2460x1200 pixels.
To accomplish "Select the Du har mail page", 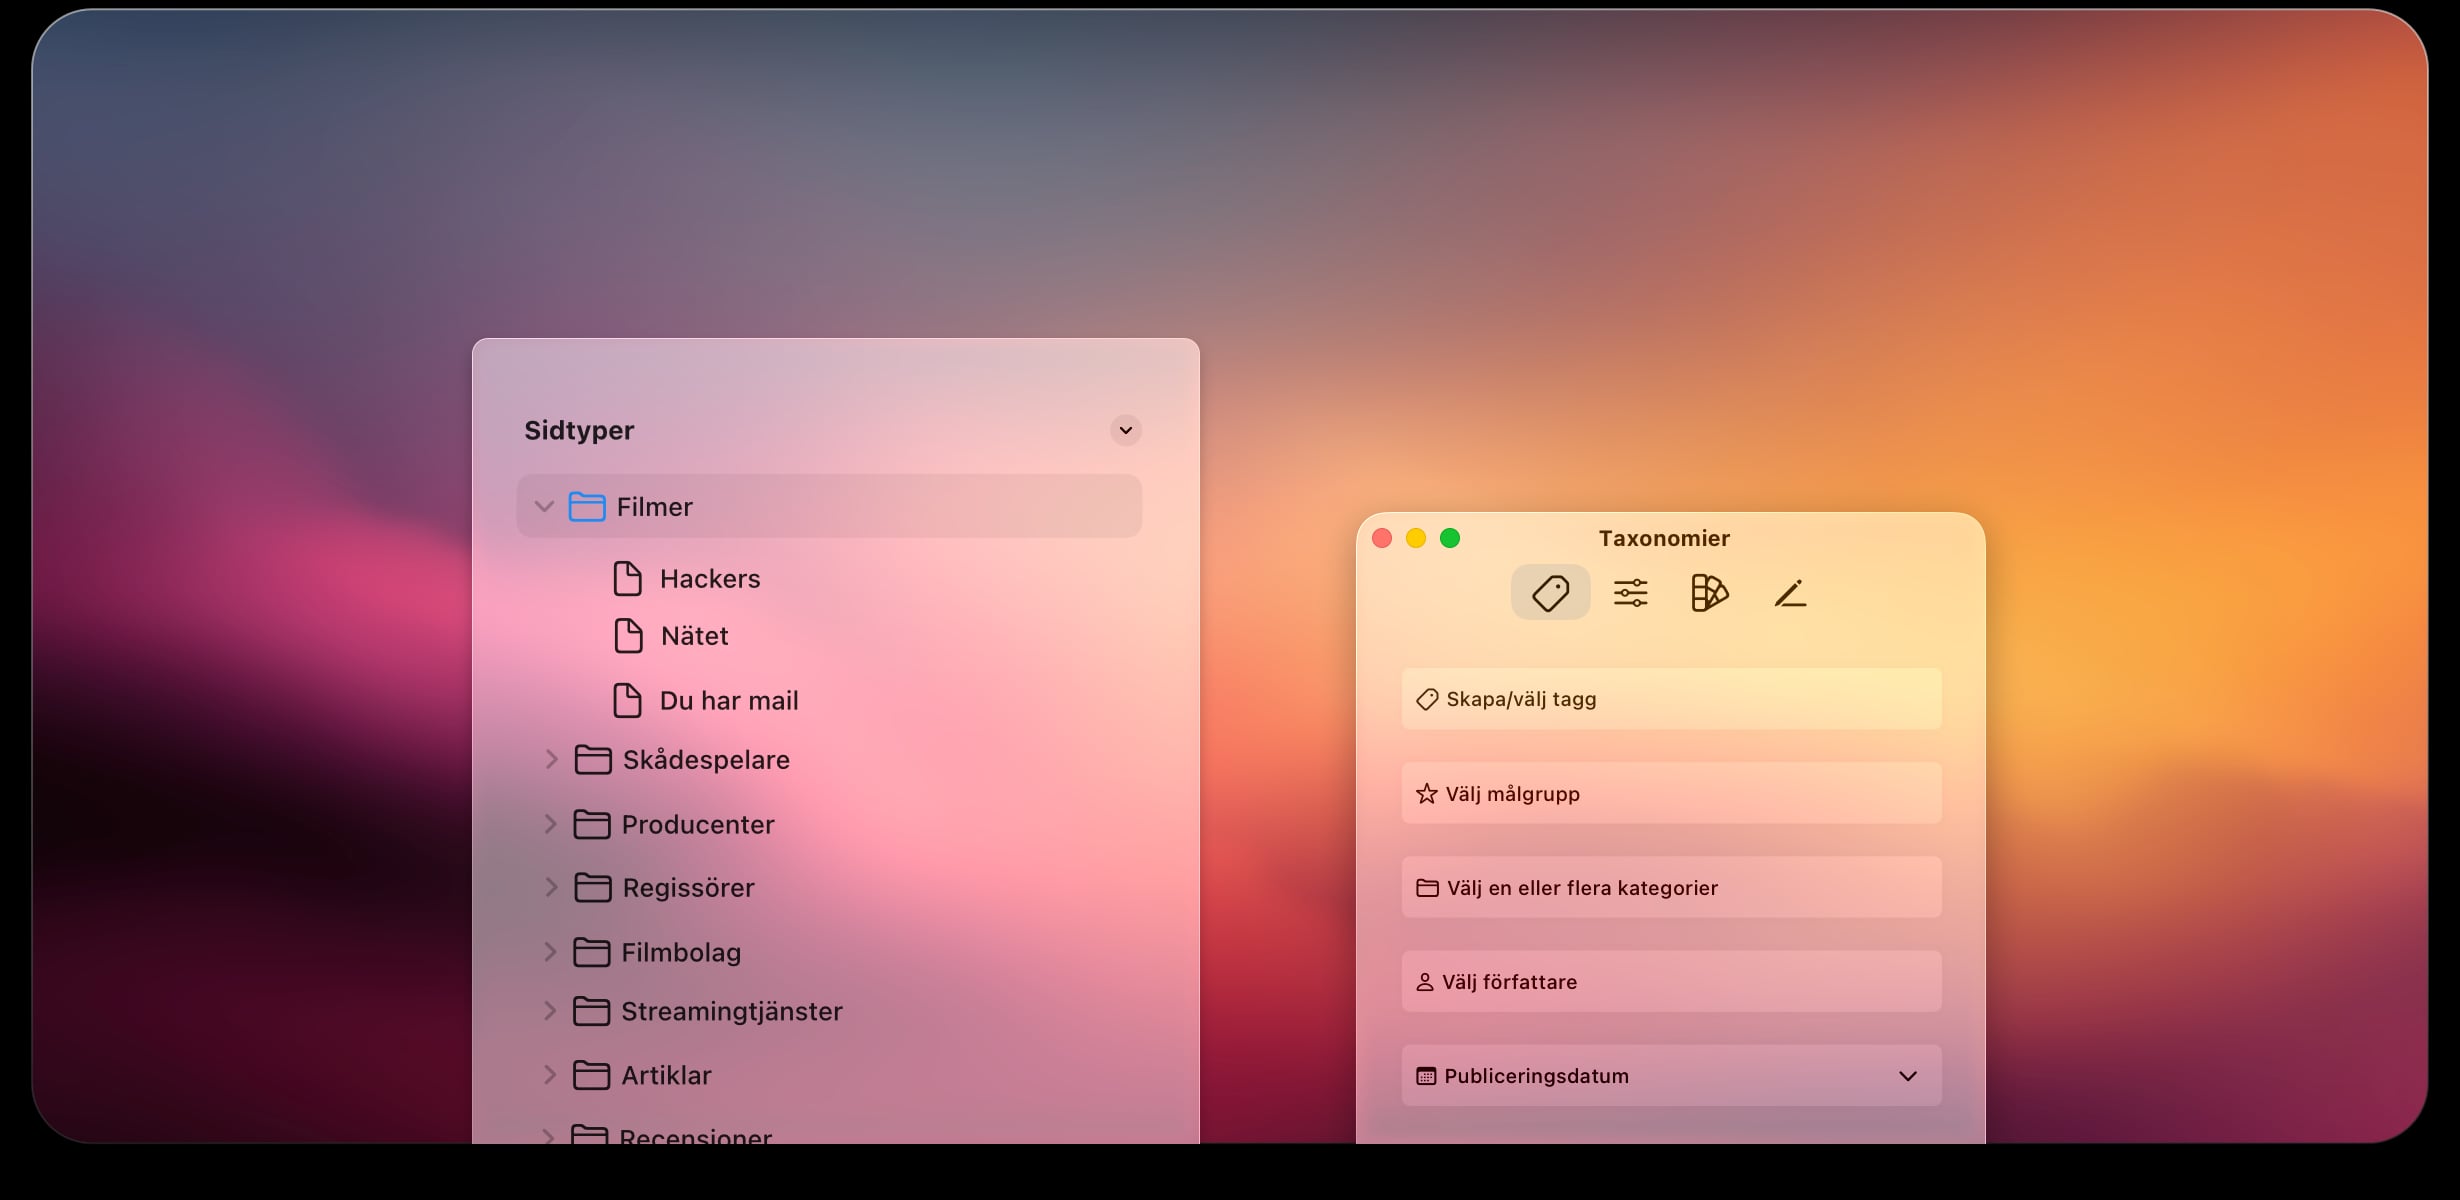I will [x=729, y=701].
